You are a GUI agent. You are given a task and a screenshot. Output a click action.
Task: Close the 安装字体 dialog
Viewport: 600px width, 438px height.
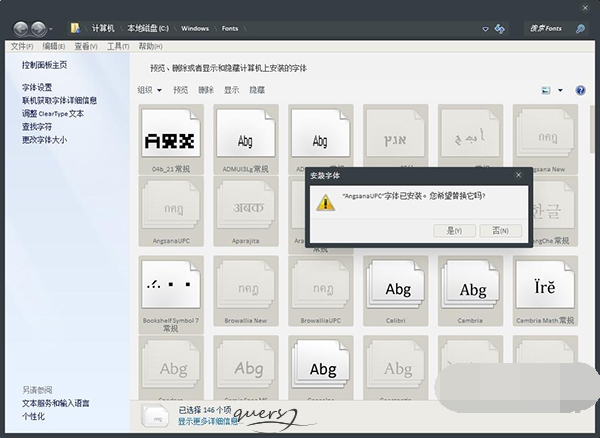[518, 175]
